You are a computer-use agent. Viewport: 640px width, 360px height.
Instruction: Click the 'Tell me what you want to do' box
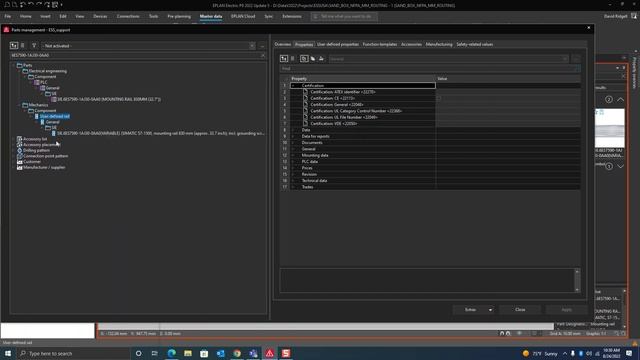pyautogui.click(x=344, y=16)
